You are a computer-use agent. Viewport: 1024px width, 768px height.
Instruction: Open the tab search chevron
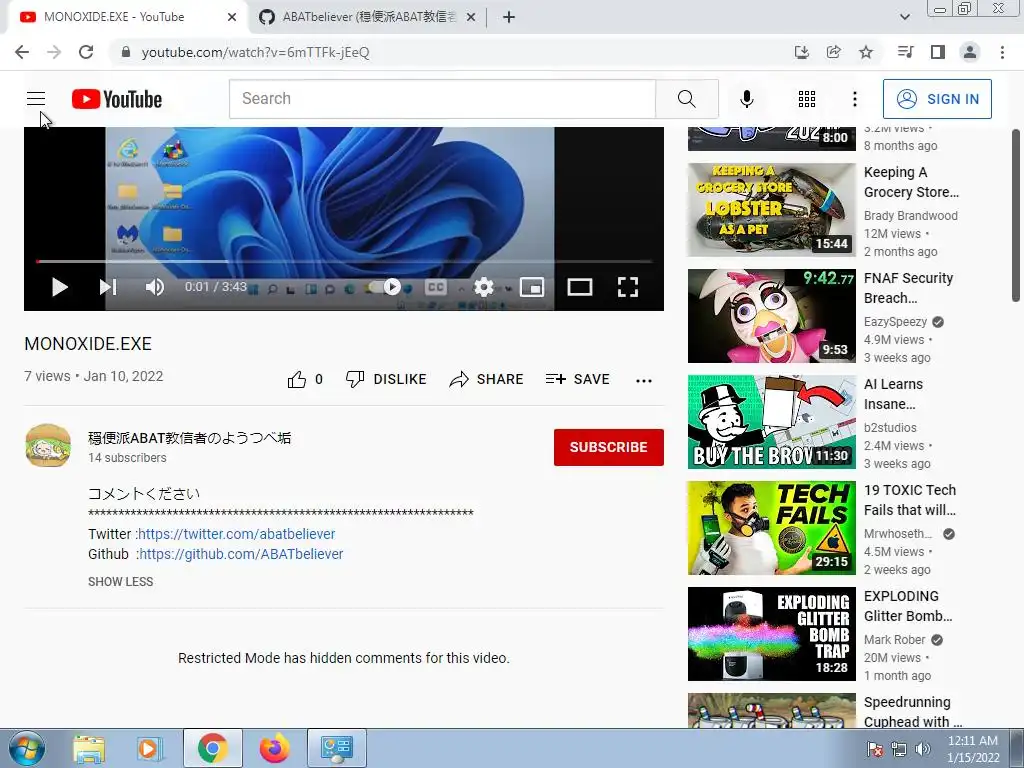904,17
